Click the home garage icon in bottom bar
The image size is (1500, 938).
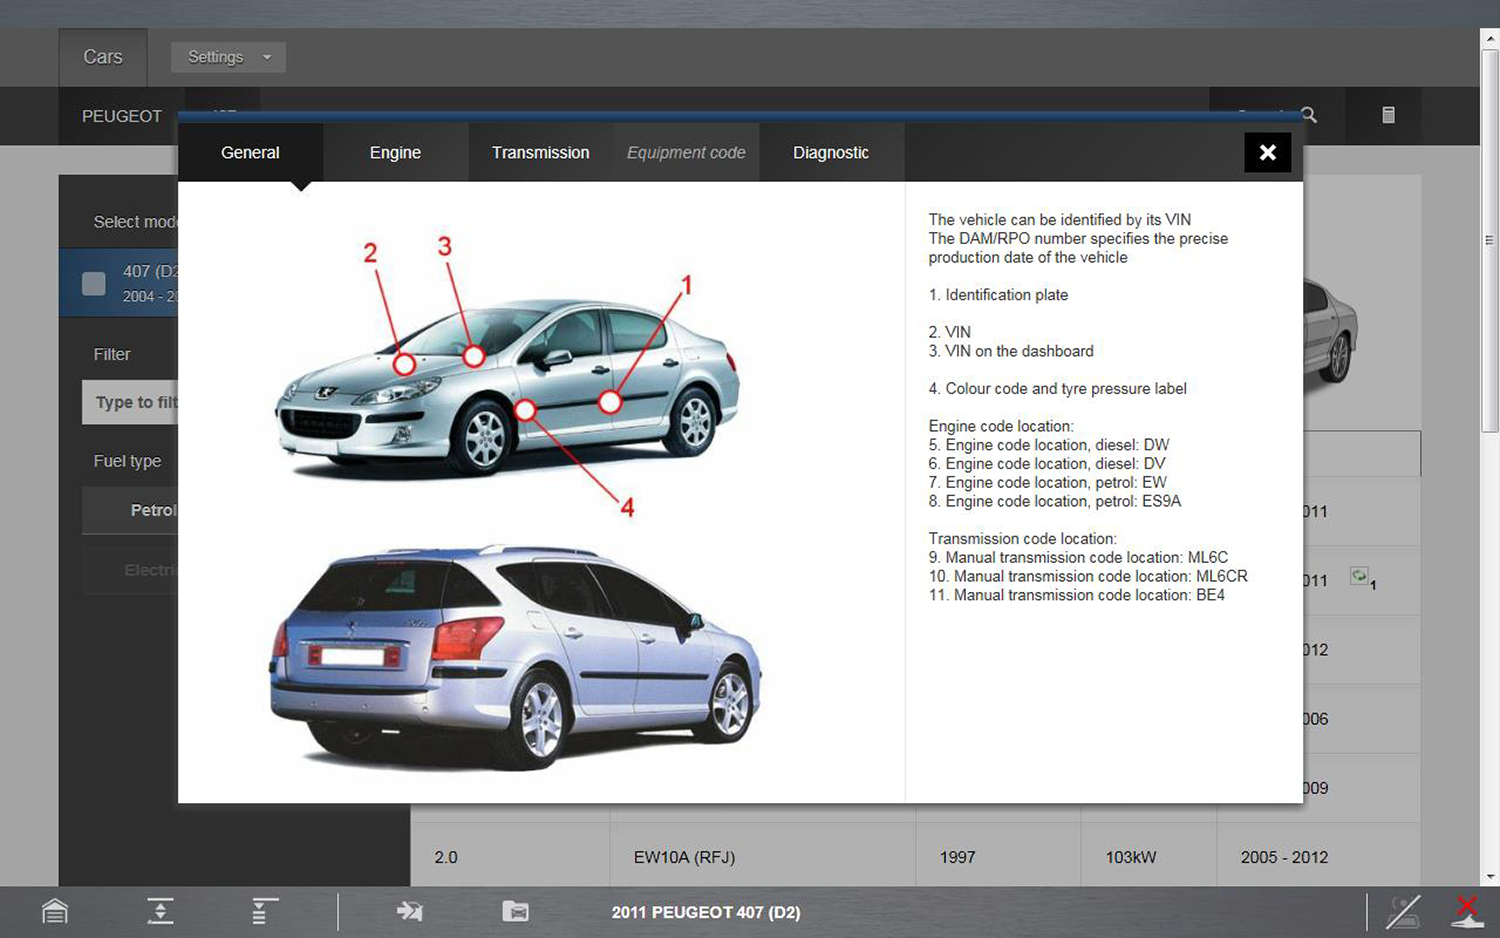point(55,911)
